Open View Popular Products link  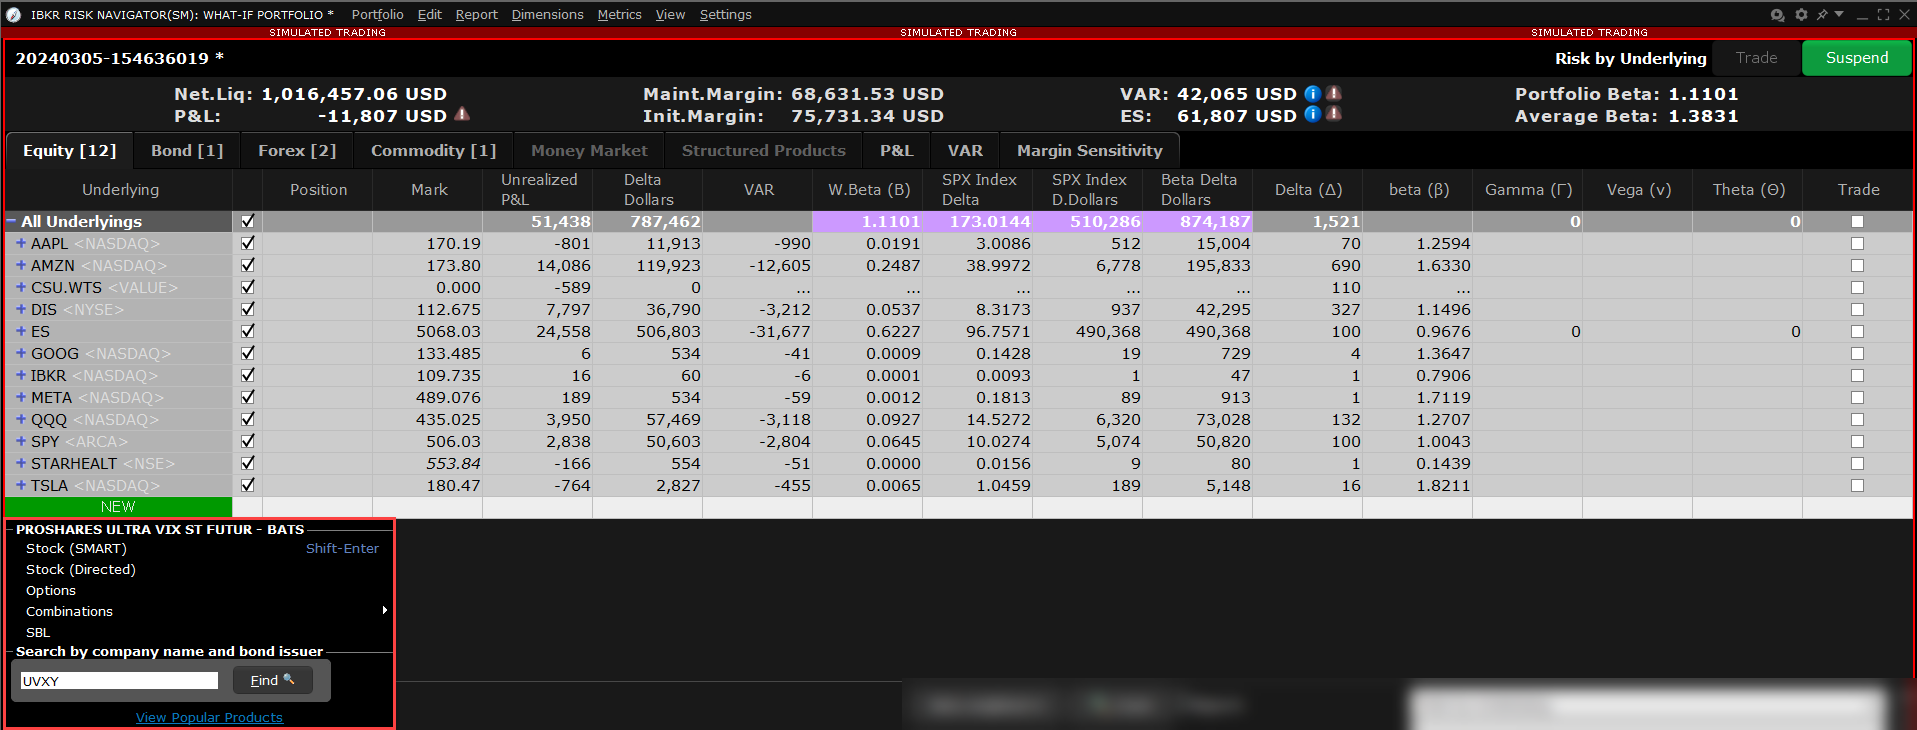tap(209, 717)
